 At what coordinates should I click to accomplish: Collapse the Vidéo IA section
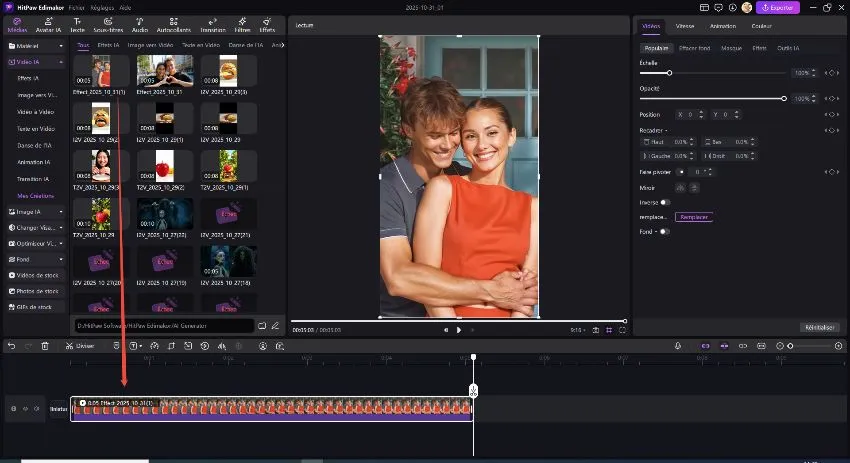pos(61,62)
